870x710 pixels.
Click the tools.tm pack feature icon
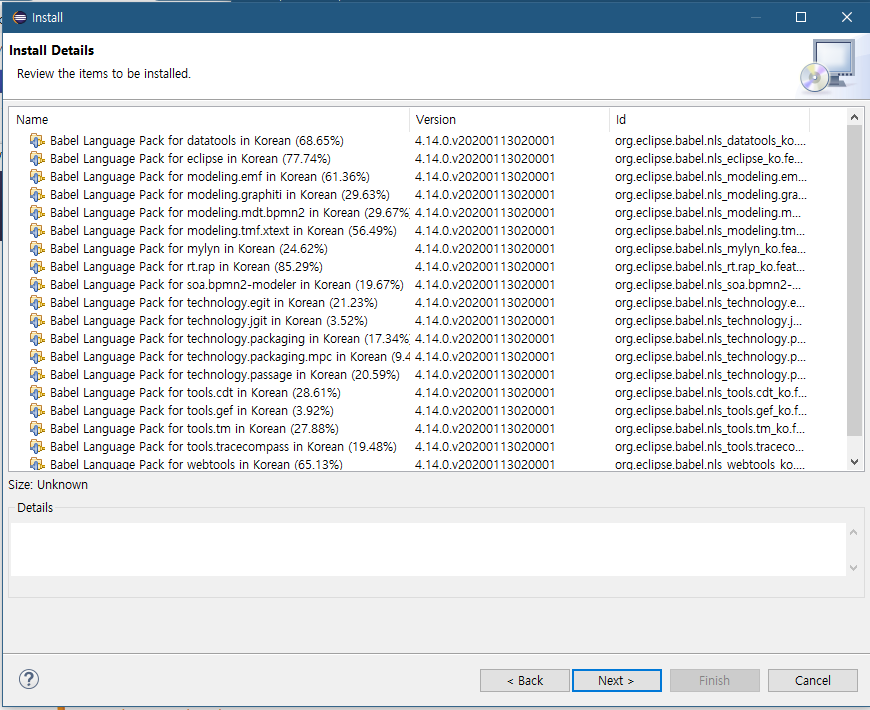coord(37,429)
